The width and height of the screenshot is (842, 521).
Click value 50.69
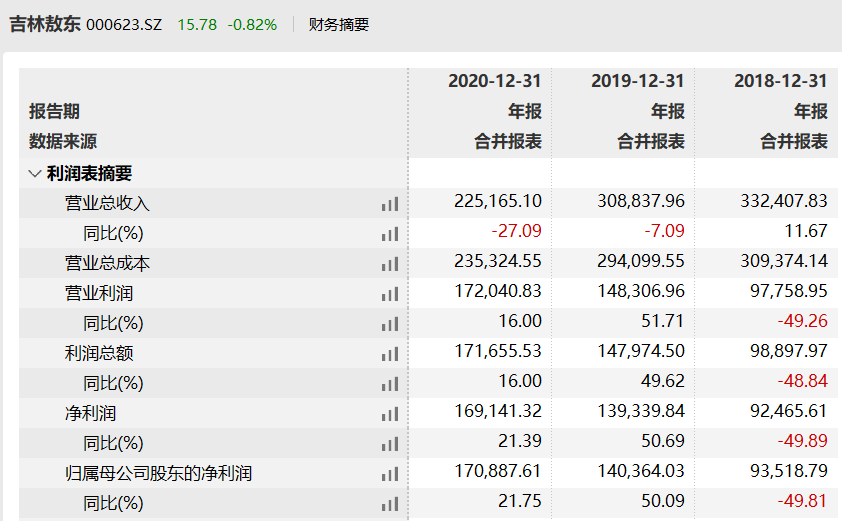click(663, 442)
